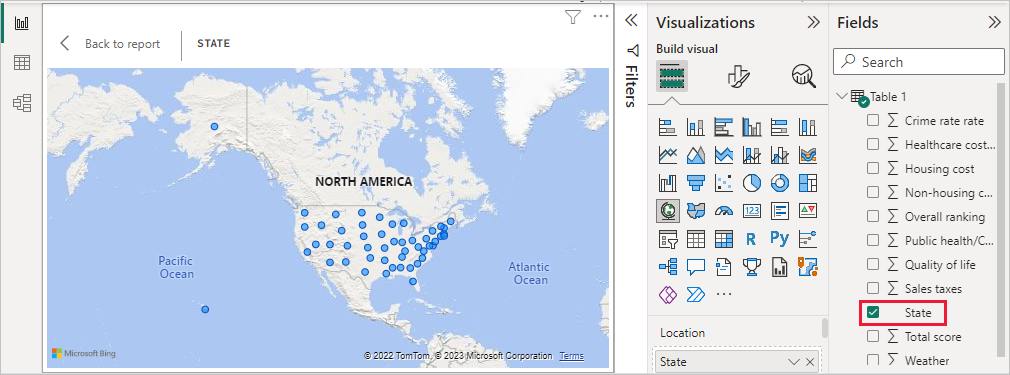Select the Pie chart visual
This screenshot has width=1010, height=375.
[752, 183]
